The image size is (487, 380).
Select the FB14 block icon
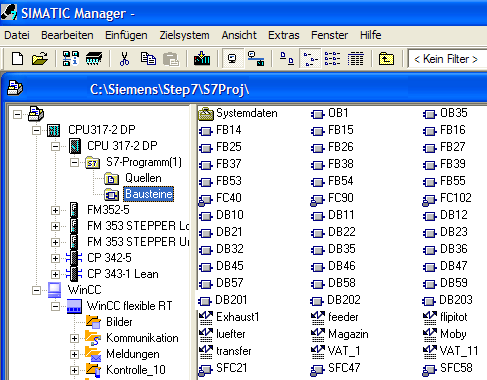point(206,131)
